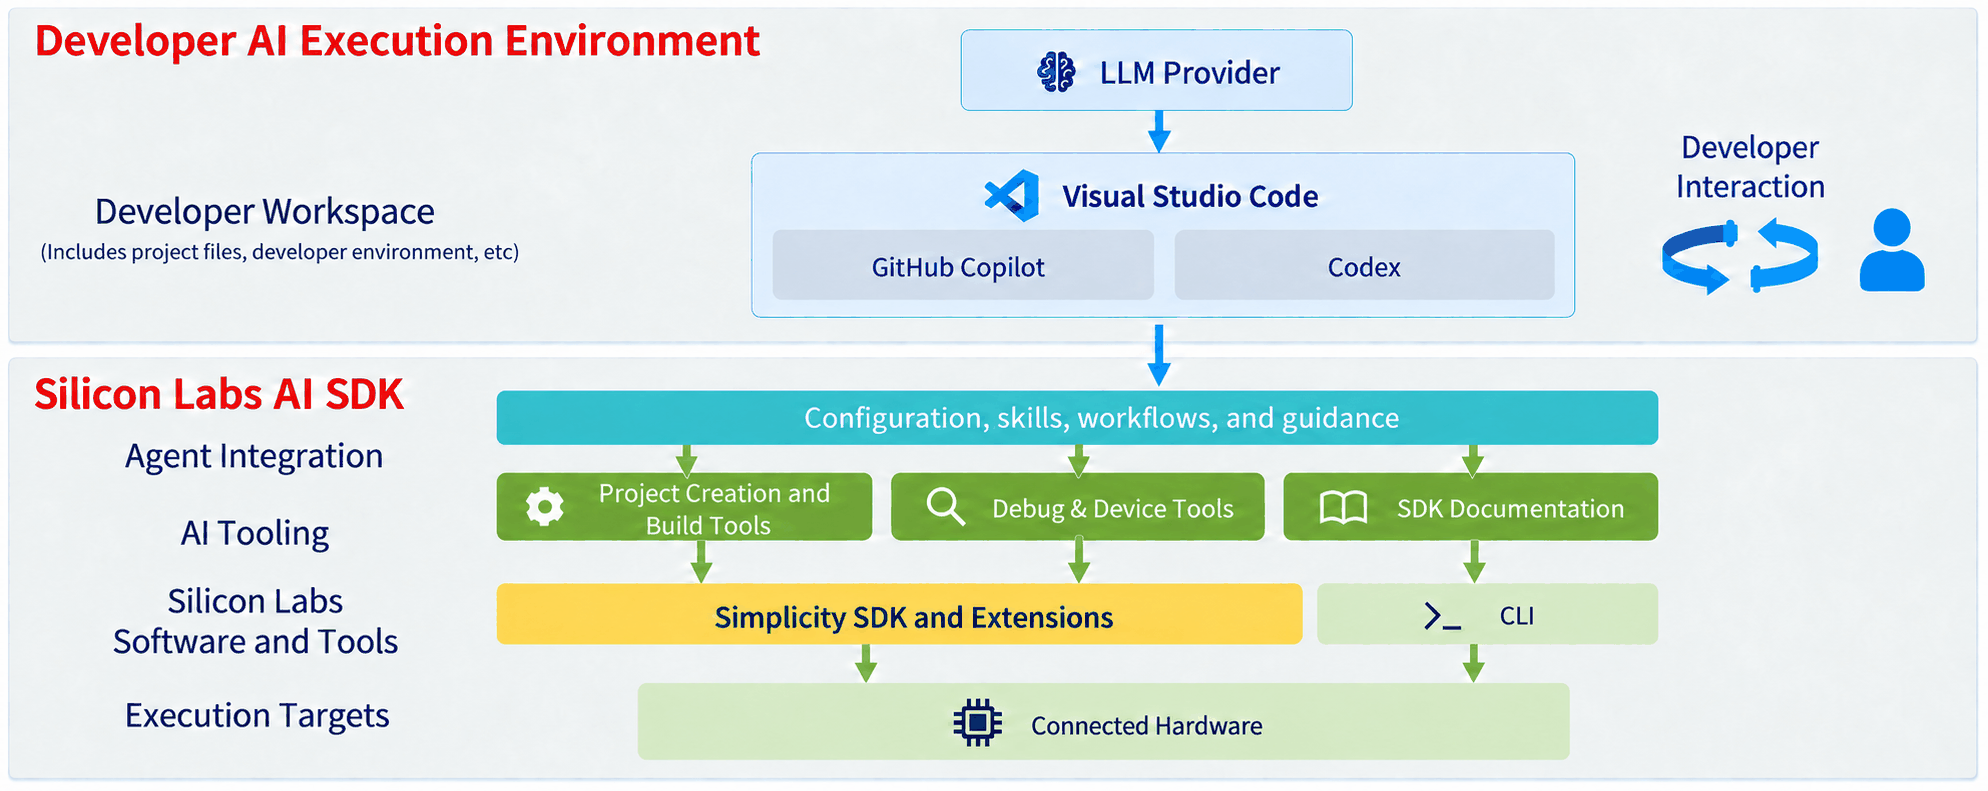Click the terminal prompt icon beside CLI
Image resolution: width=1988 pixels, height=791 pixels.
coord(1442,616)
